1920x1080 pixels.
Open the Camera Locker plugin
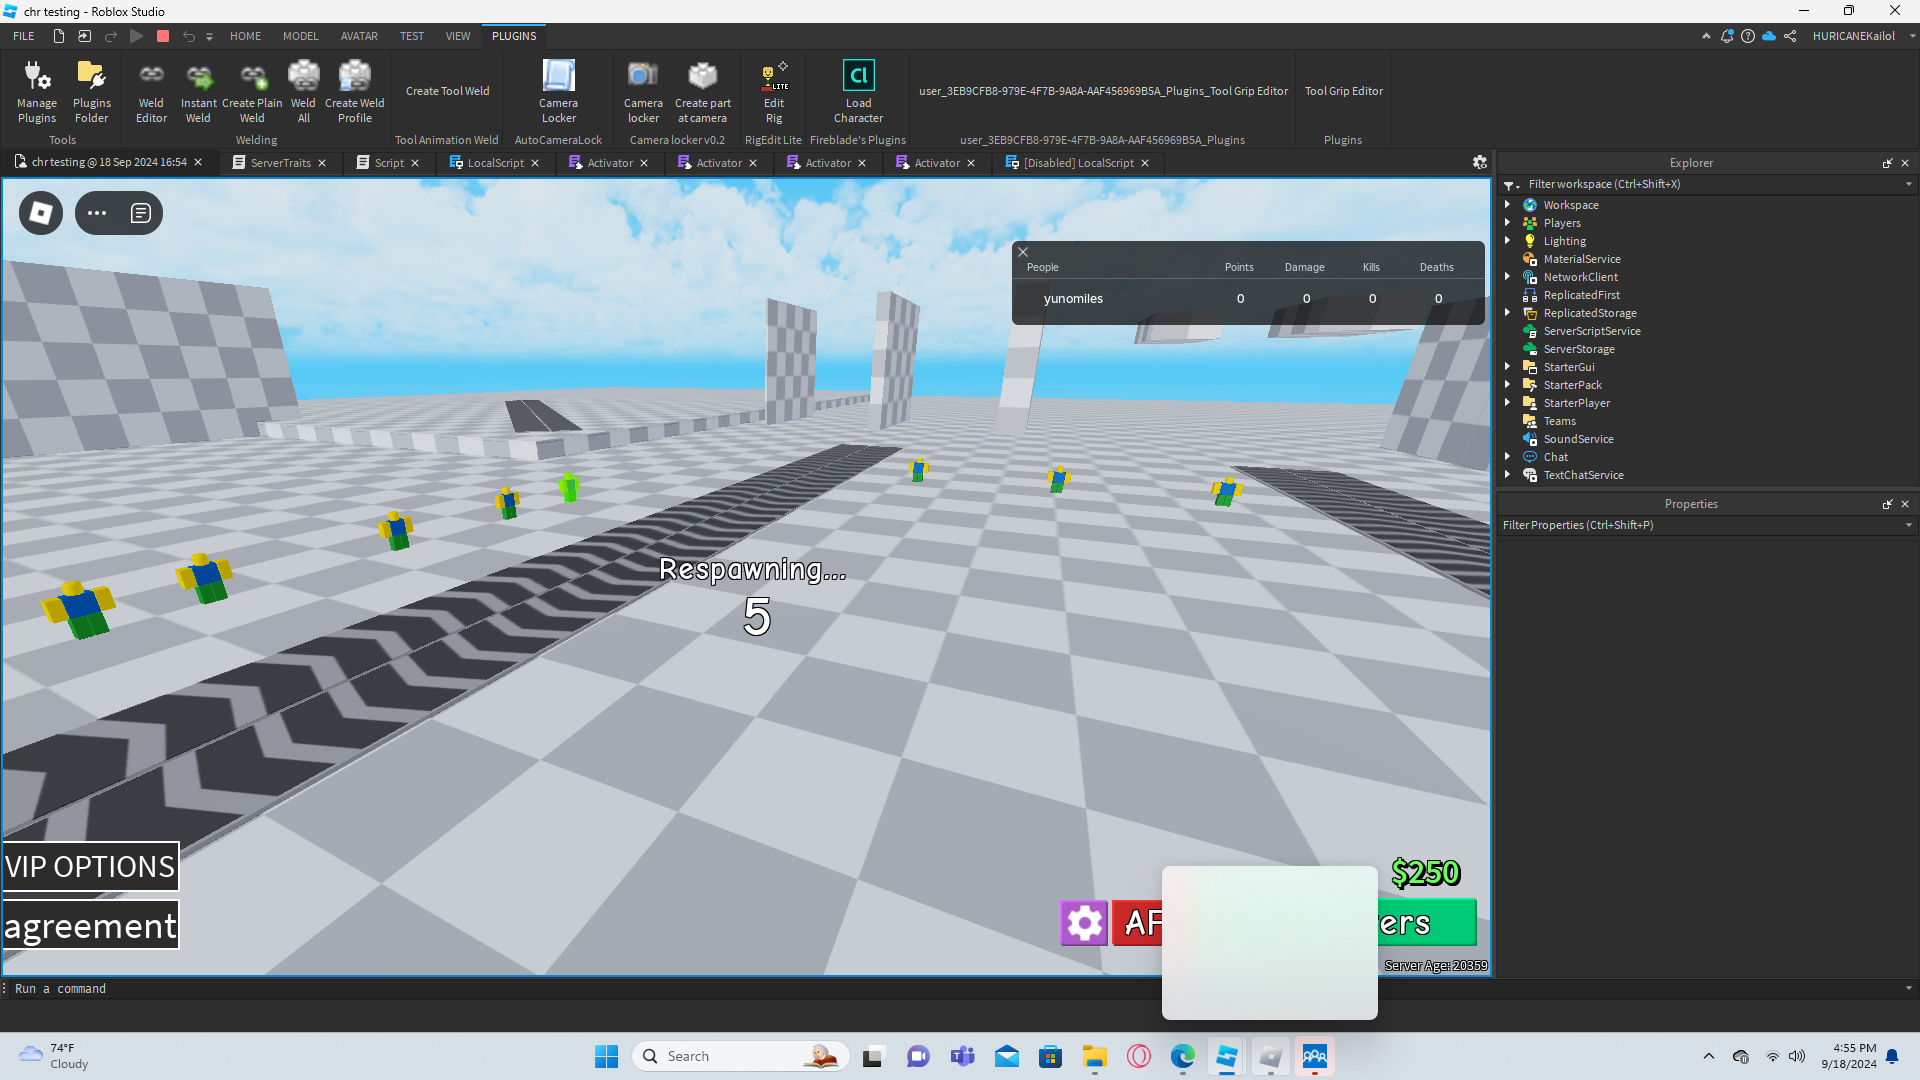tap(558, 90)
